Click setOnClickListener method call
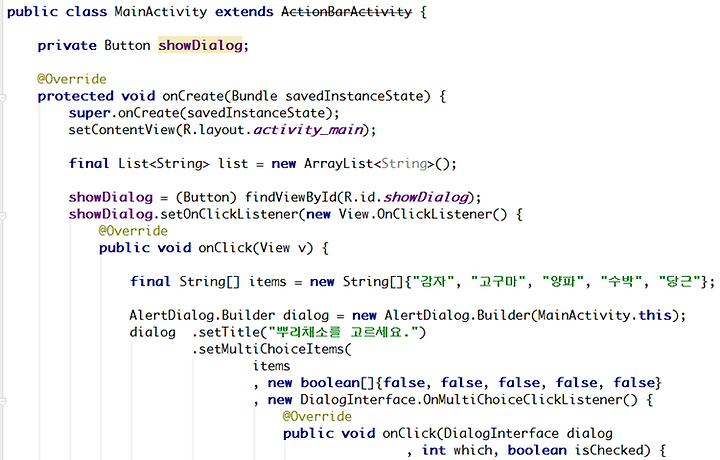 pyautogui.click(x=230, y=214)
